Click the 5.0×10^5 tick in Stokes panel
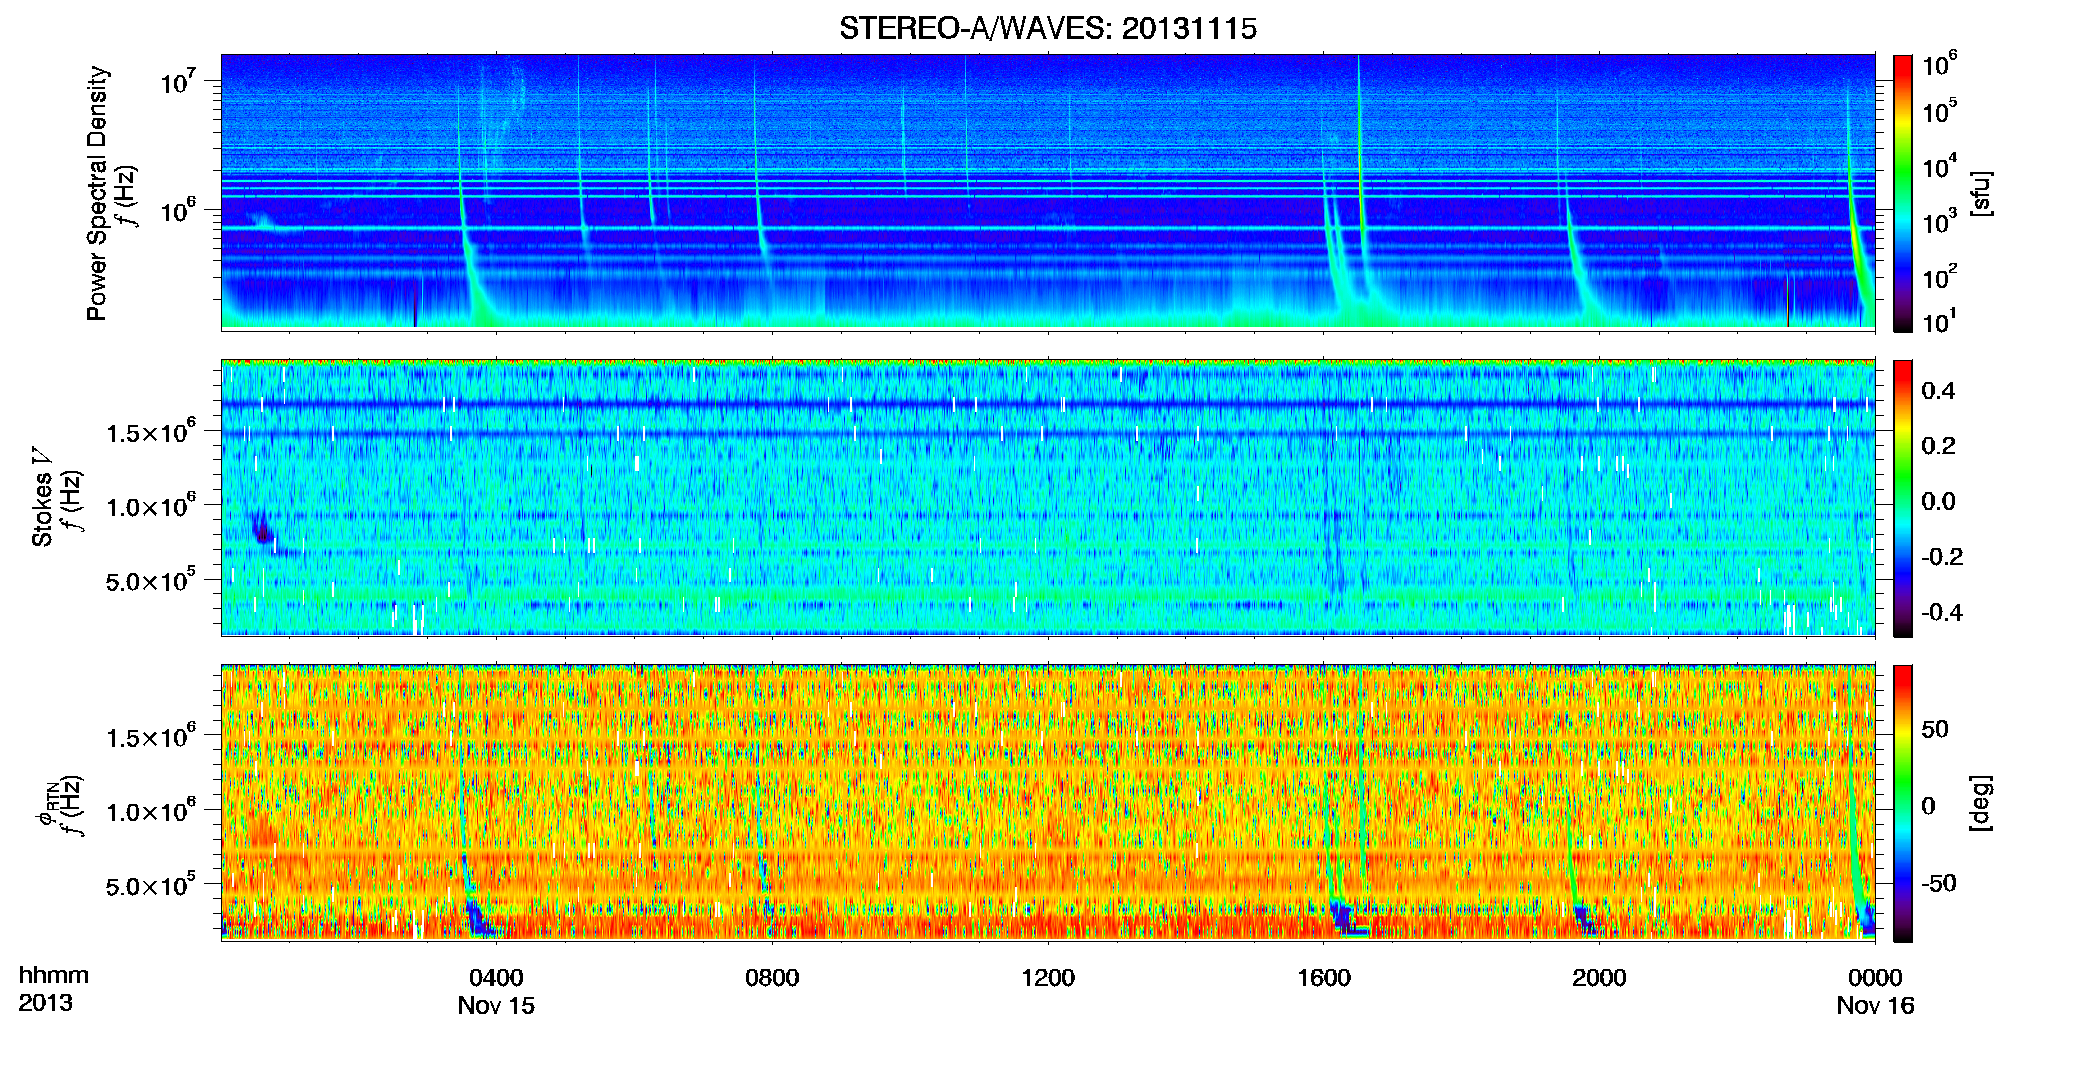 click(x=150, y=580)
